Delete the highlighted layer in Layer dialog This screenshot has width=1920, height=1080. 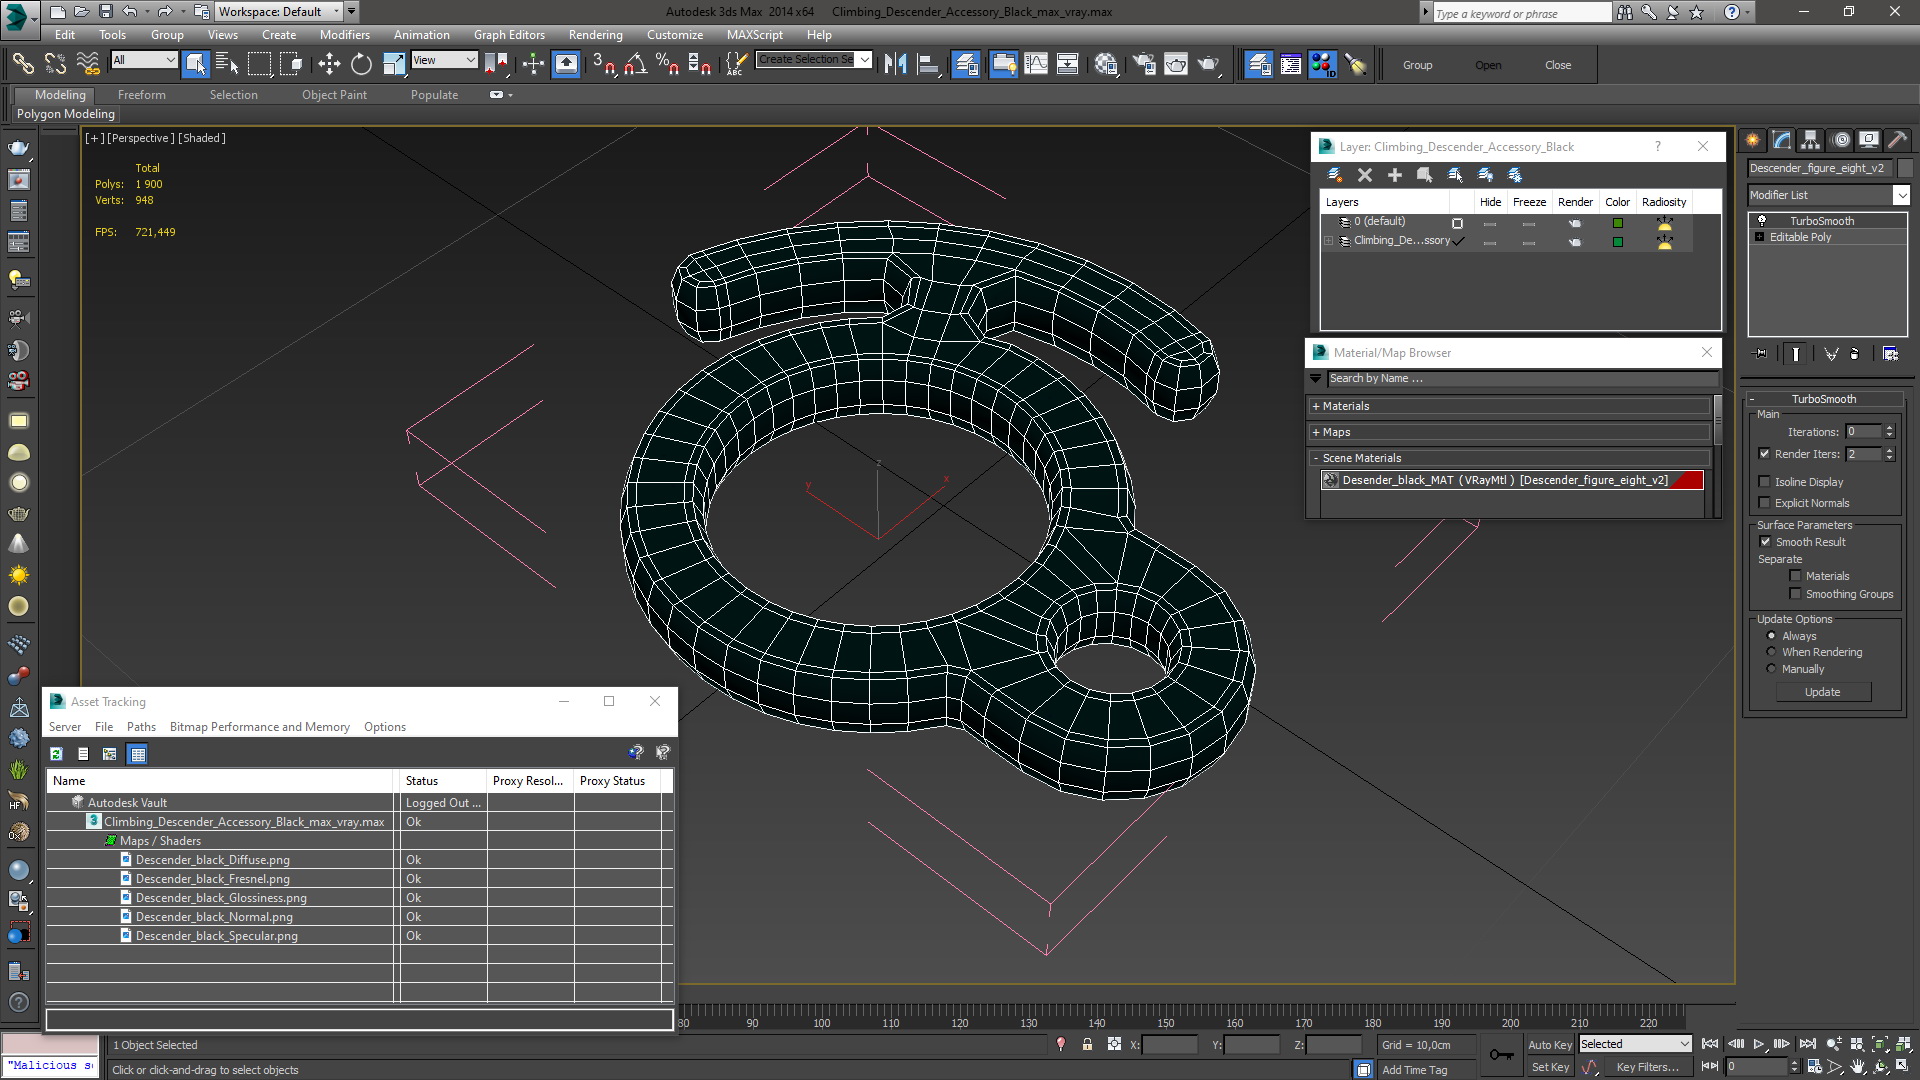(x=1365, y=175)
